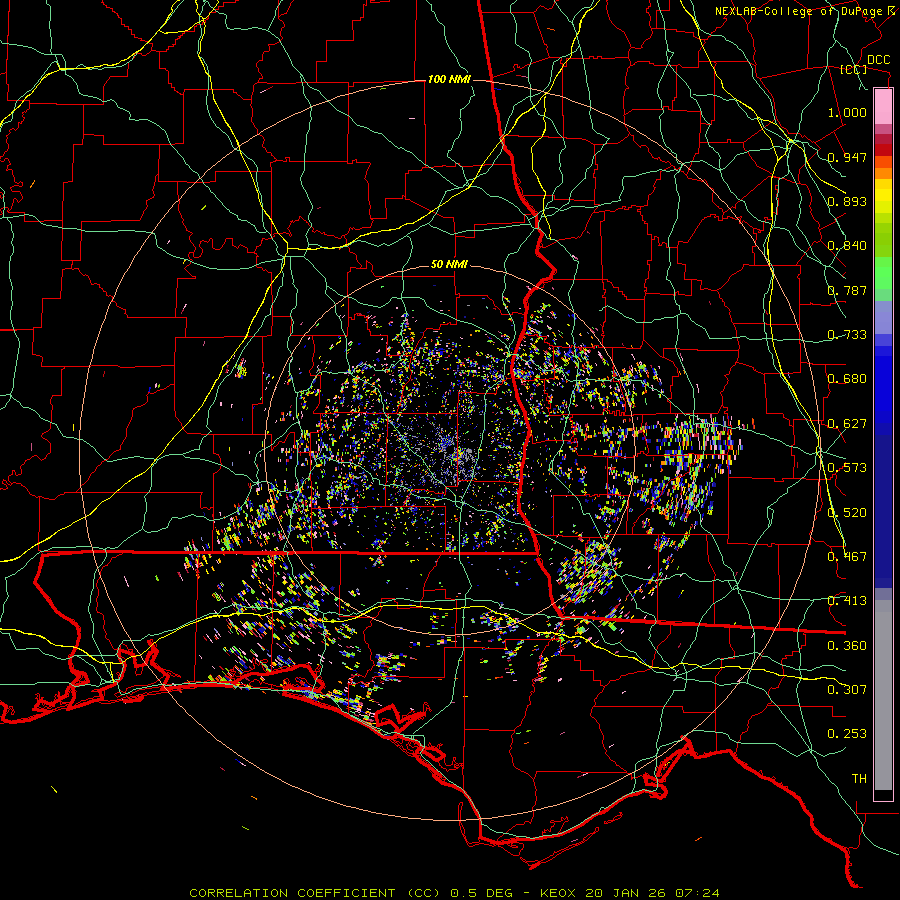The height and width of the screenshot is (900, 900).
Task: Click the 0.253 legend value
Action: click(847, 734)
